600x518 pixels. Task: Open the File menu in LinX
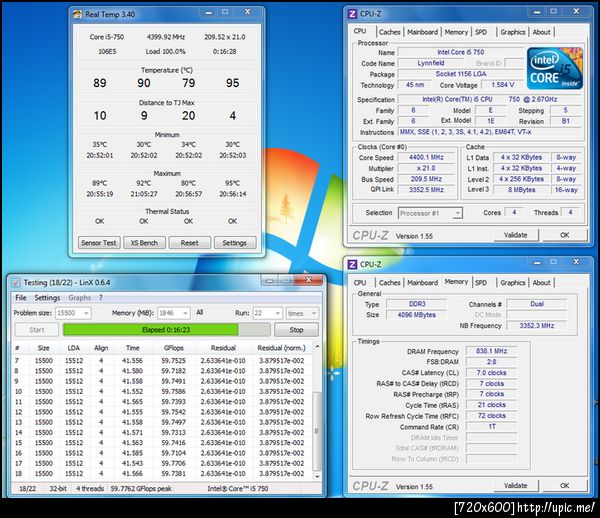pos(21,298)
